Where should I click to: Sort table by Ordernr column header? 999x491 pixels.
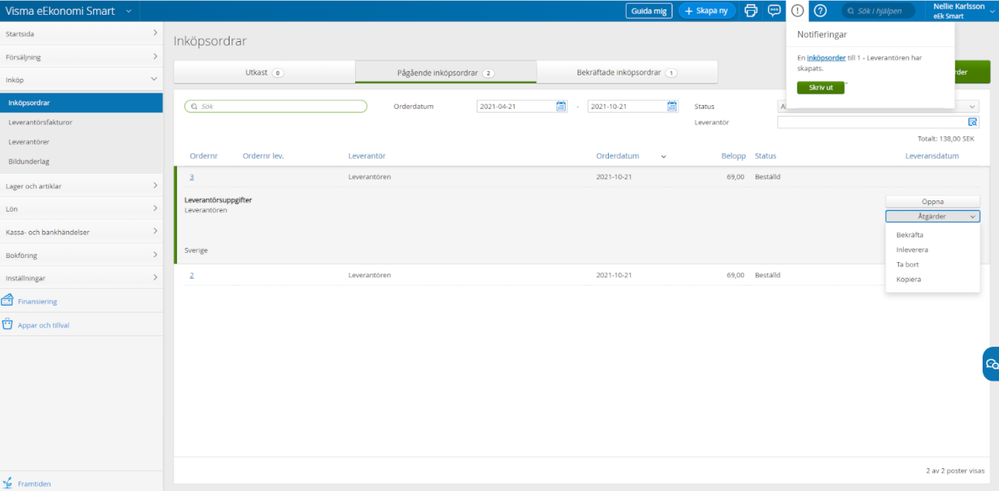tap(204, 156)
